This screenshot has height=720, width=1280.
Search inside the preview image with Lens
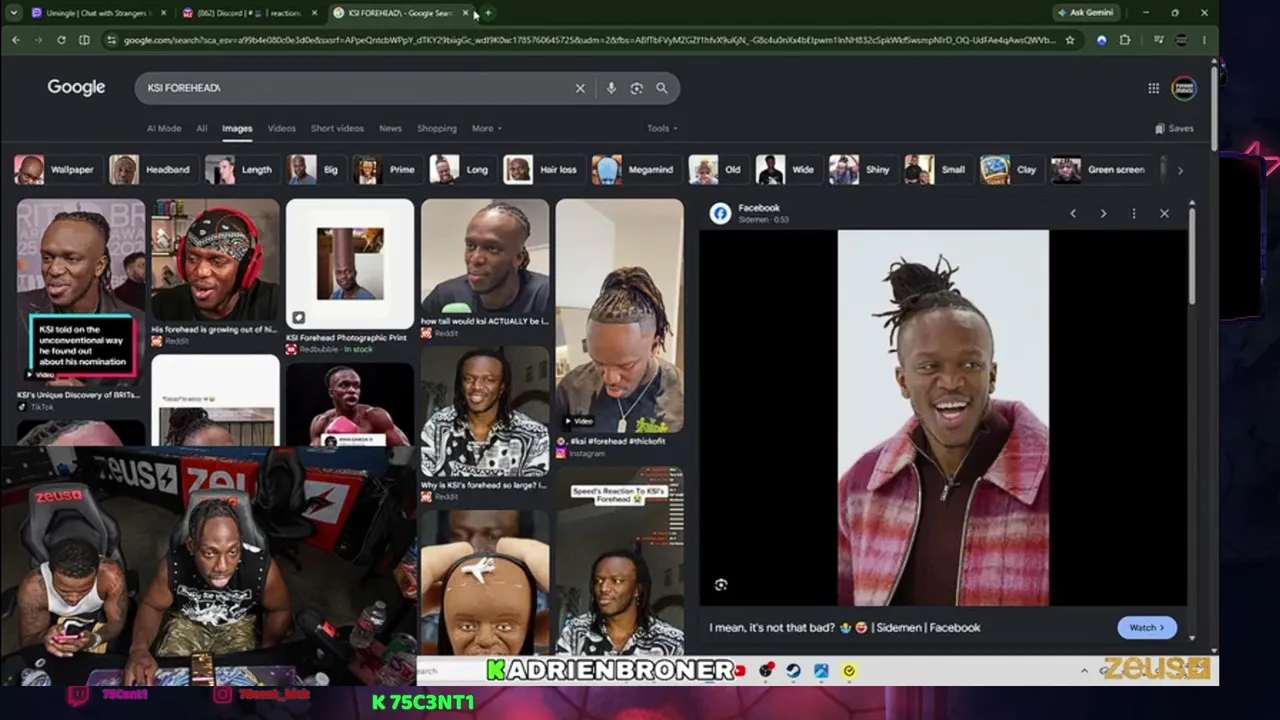(x=721, y=585)
